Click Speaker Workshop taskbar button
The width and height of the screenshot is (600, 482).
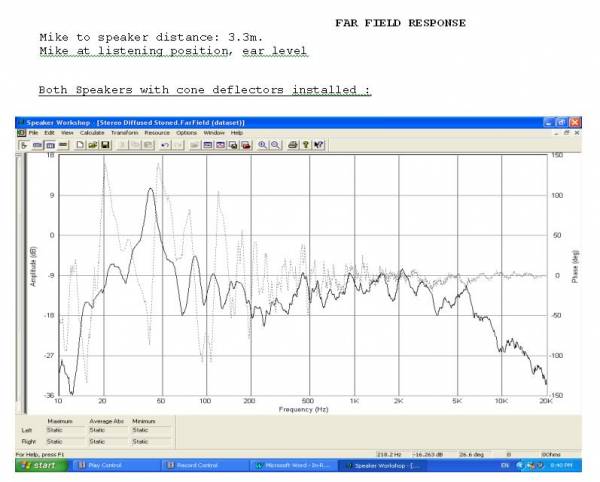click(x=383, y=466)
